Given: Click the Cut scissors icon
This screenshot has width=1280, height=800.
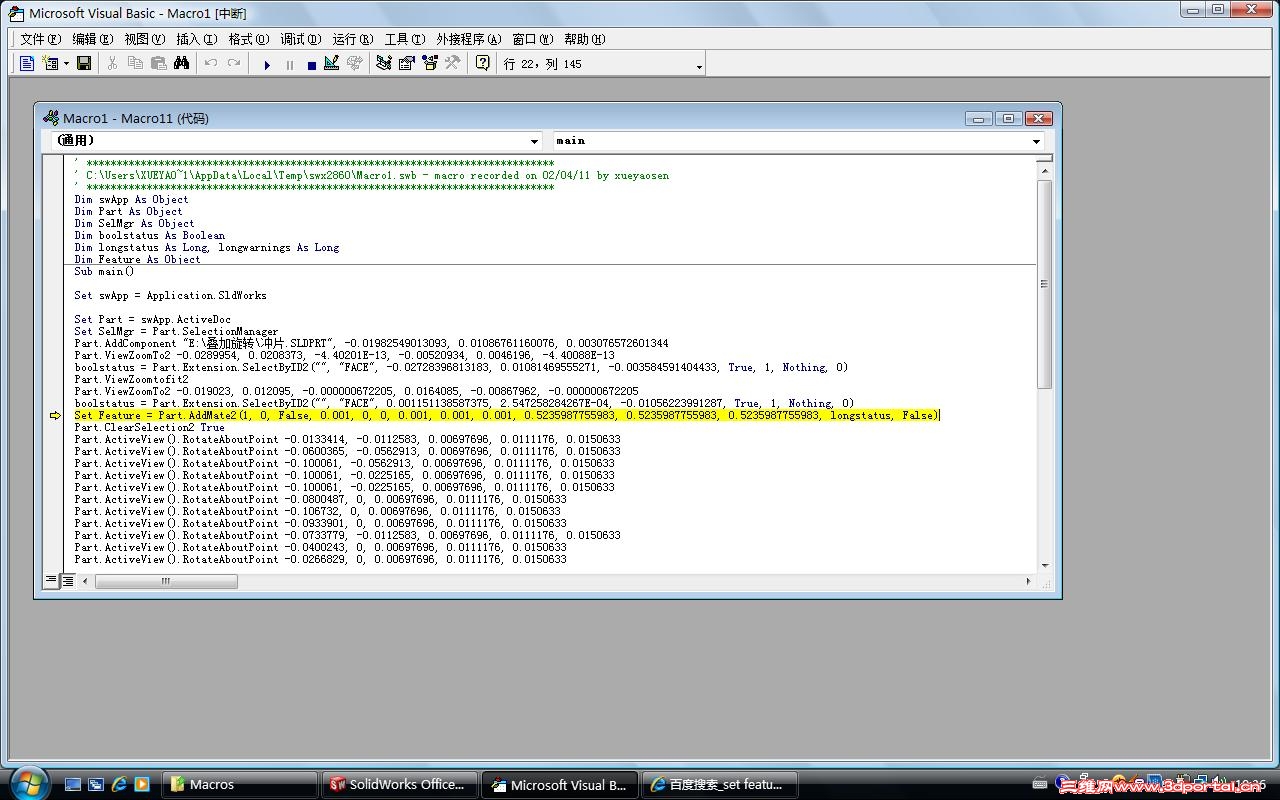Looking at the screenshot, I should pos(112,63).
